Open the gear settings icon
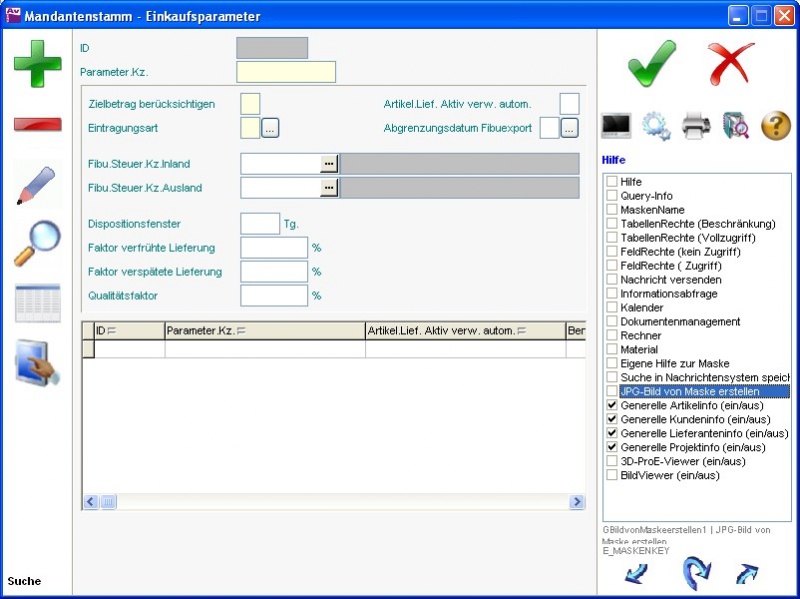This screenshot has height=599, width=800. coord(656,125)
